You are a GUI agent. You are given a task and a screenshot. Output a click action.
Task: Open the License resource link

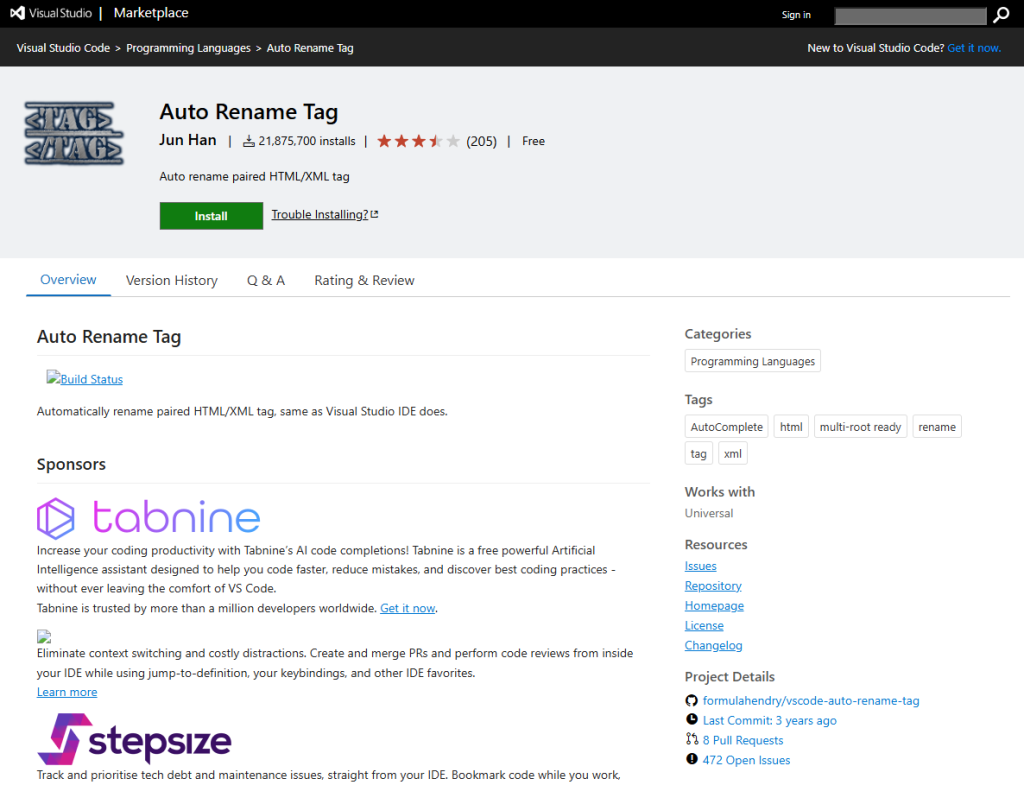coord(704,626)
